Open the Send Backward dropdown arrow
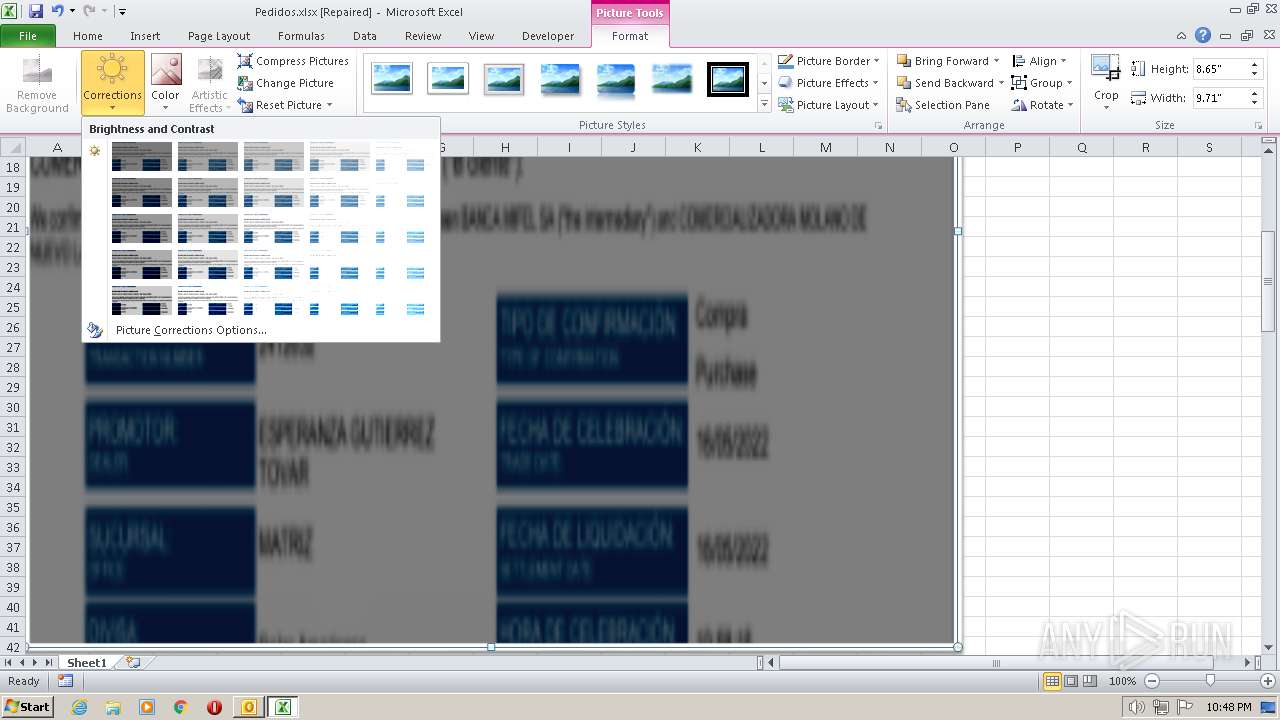Screen dimensions: 1280x720 pyautogui.click(x=1001, y=83)
